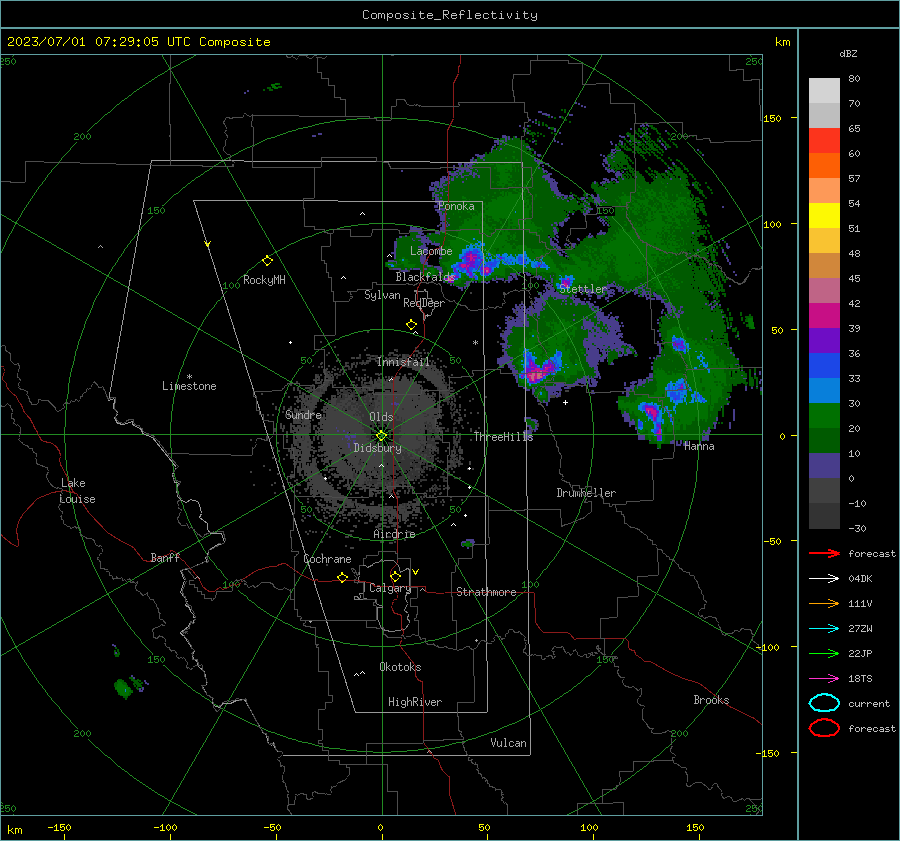Click the Banff label

[x=165, y=557]
